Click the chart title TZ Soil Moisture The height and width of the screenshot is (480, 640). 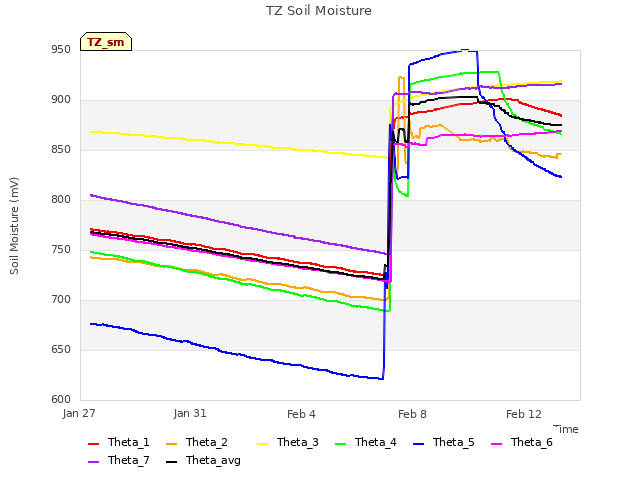(x=319, y=11)
